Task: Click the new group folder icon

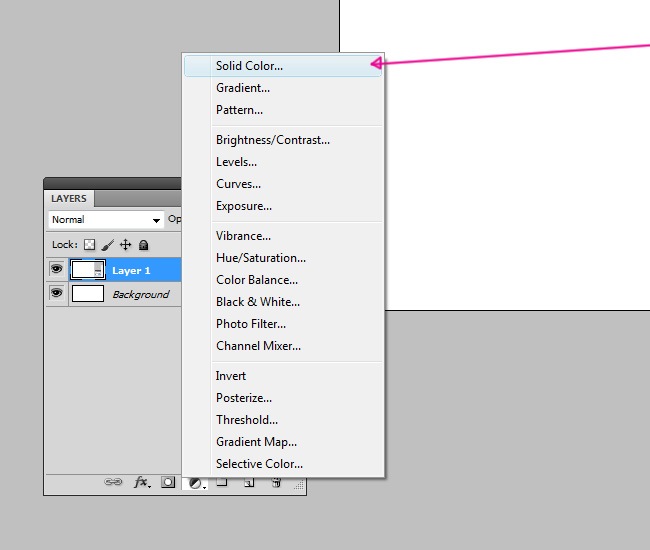Action: click(222, 482)
